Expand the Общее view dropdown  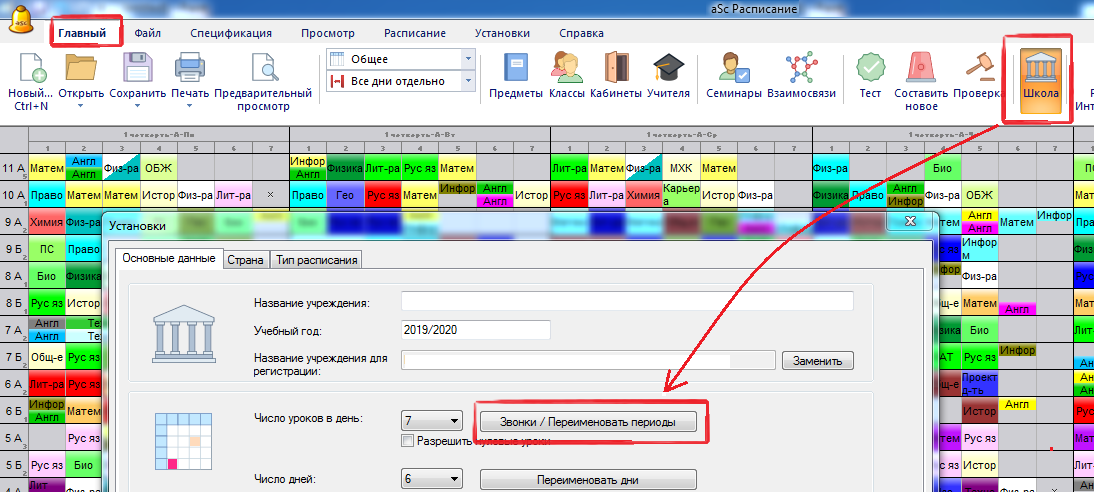click(467, 59)
